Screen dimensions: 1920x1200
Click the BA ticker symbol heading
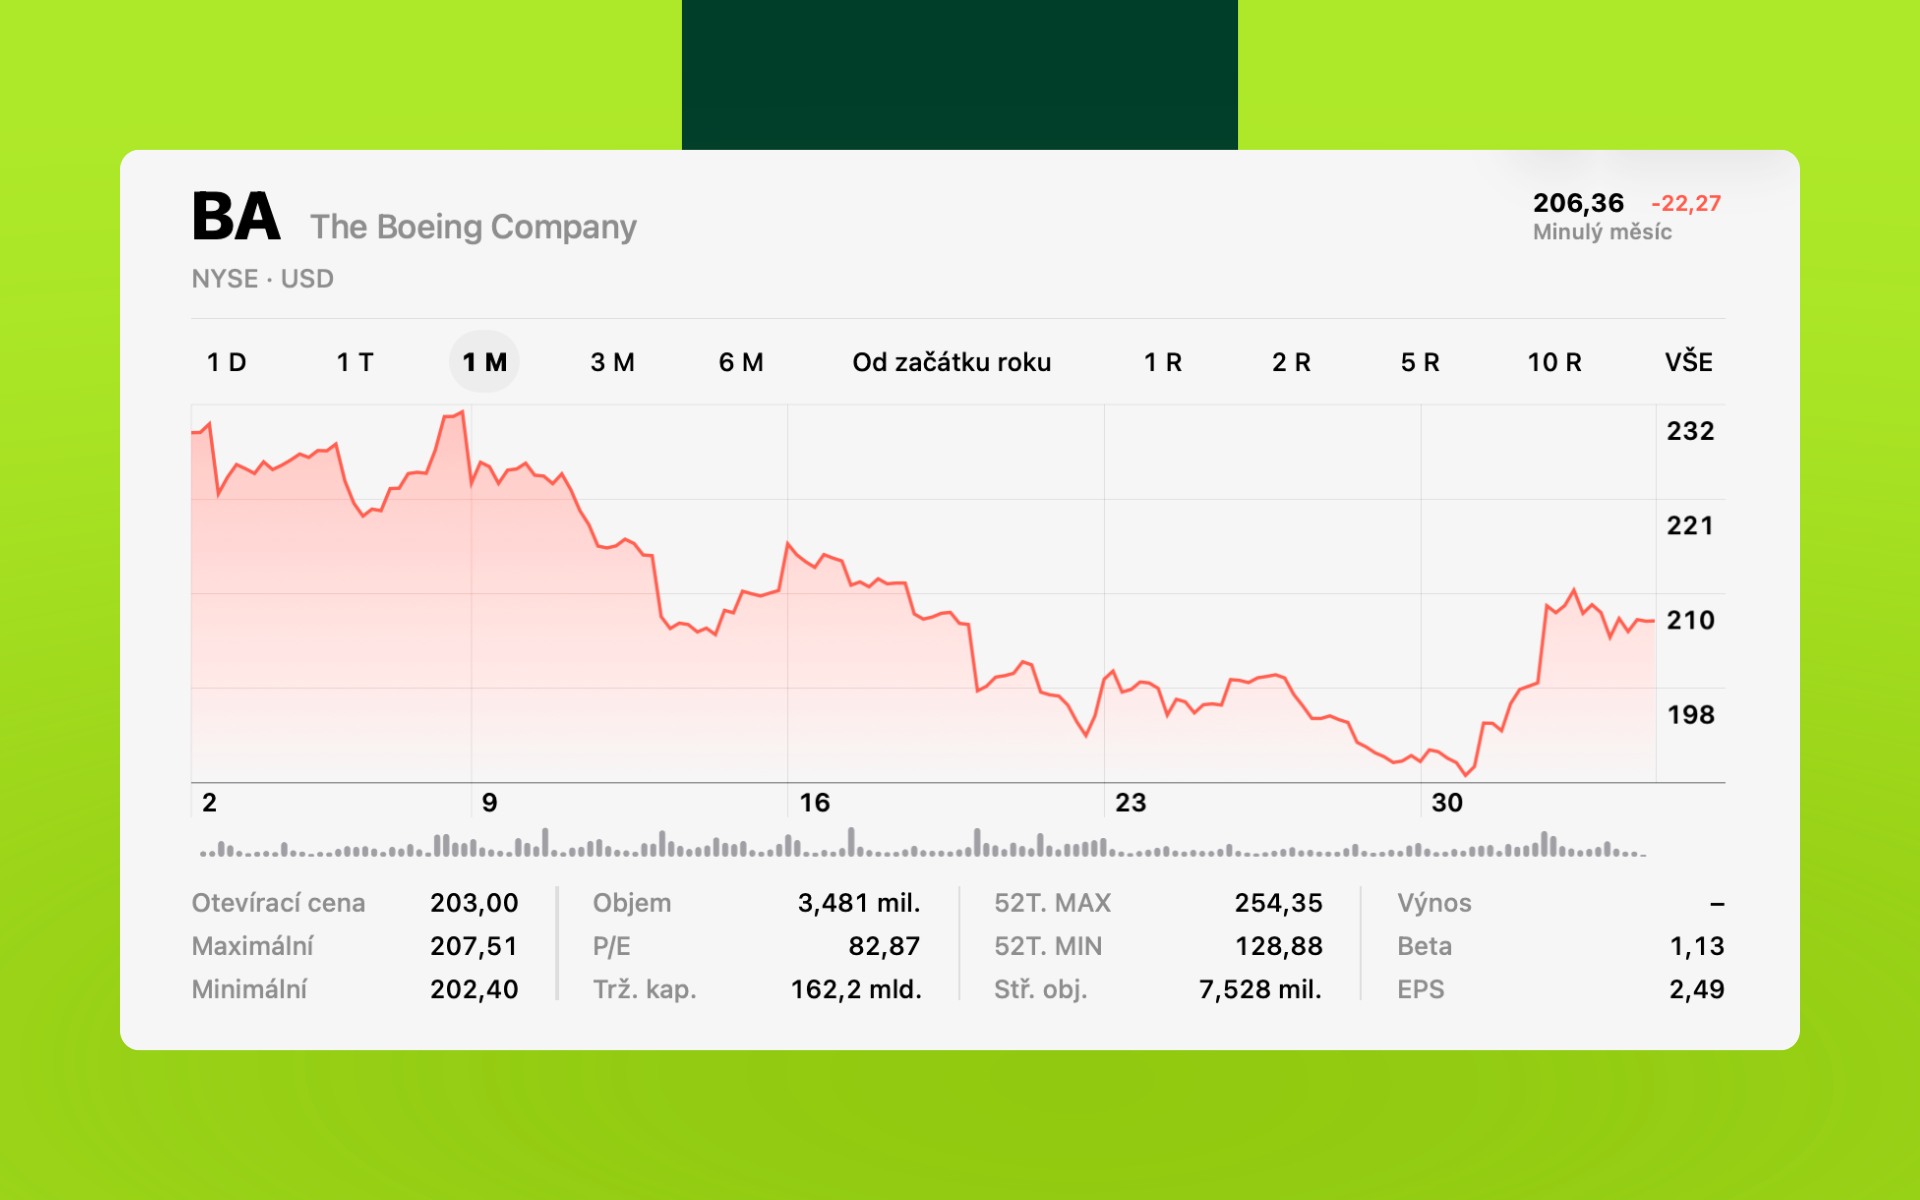tap(236, 217)
